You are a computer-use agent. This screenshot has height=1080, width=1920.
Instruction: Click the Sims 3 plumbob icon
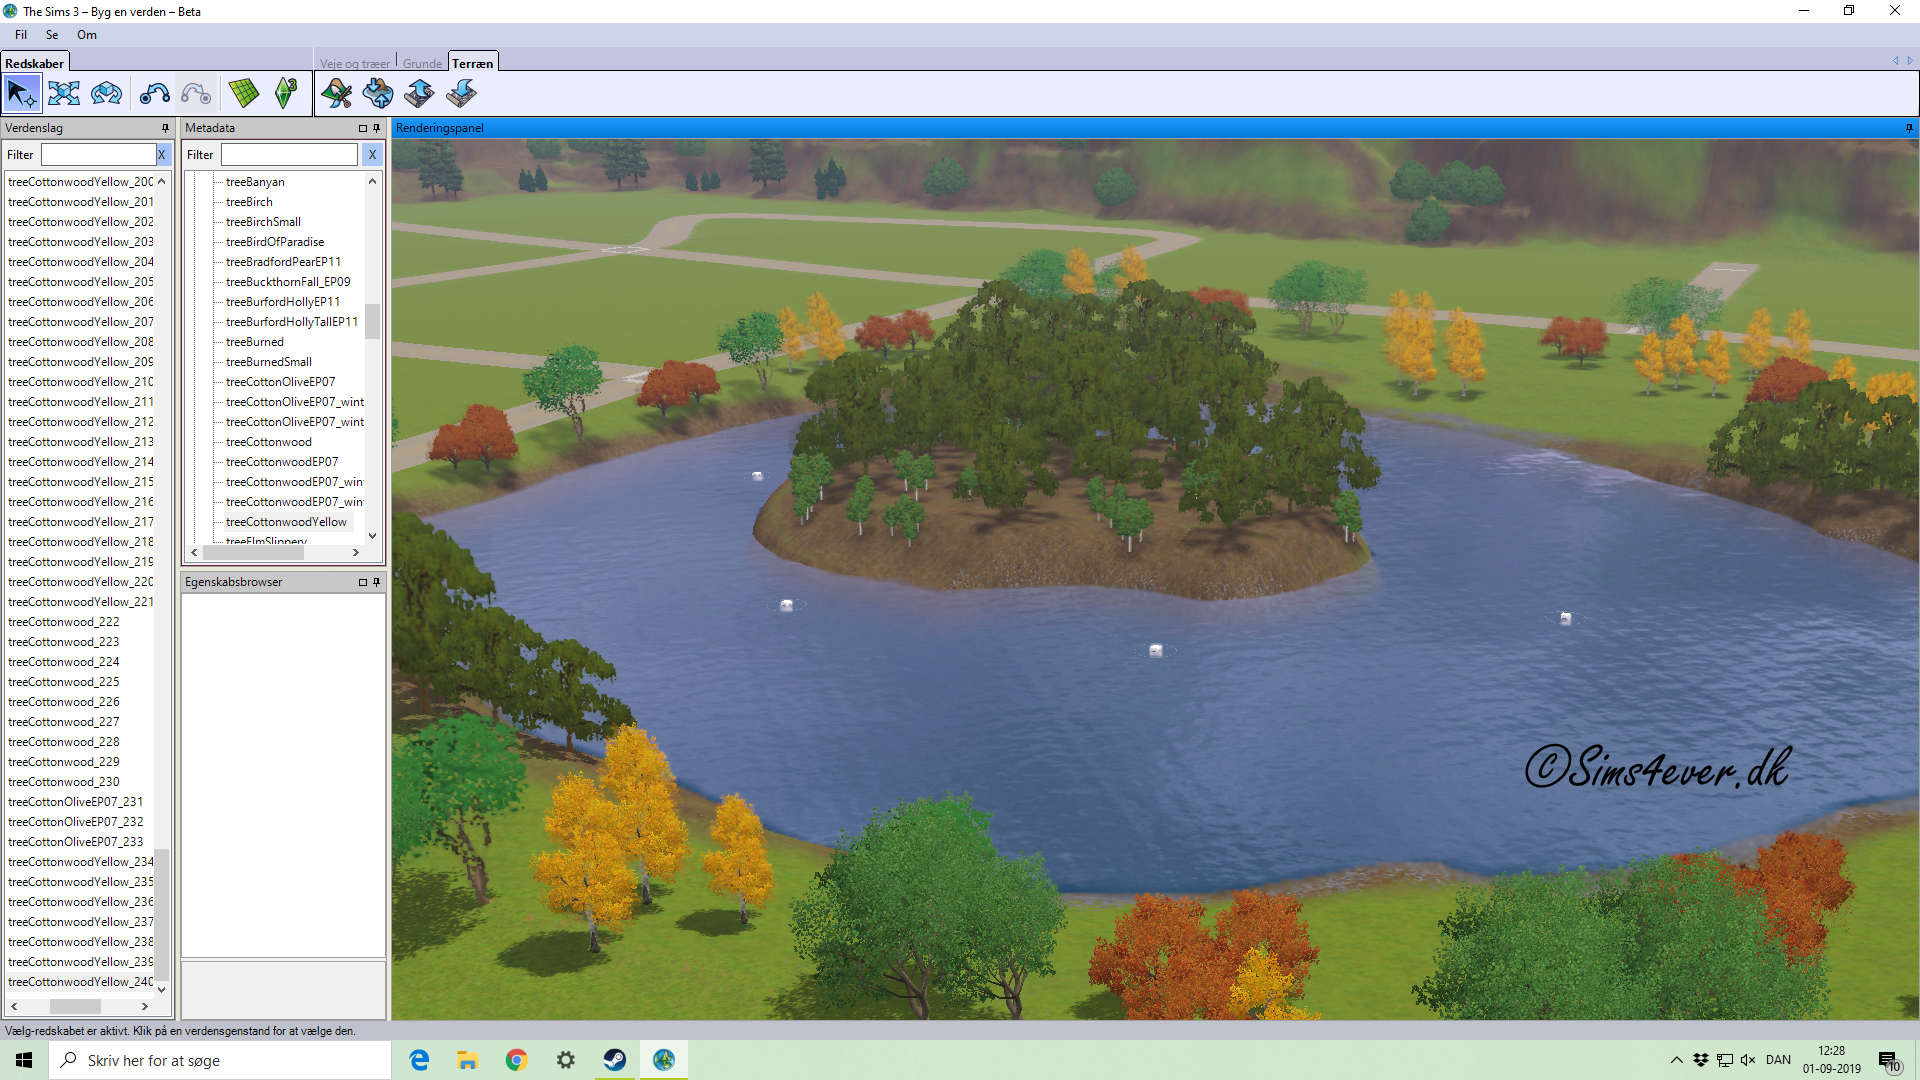point(286,94)
